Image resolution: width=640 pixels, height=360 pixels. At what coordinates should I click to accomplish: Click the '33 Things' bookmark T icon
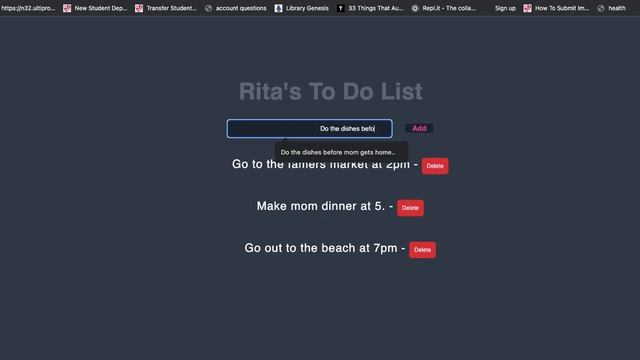340,8
